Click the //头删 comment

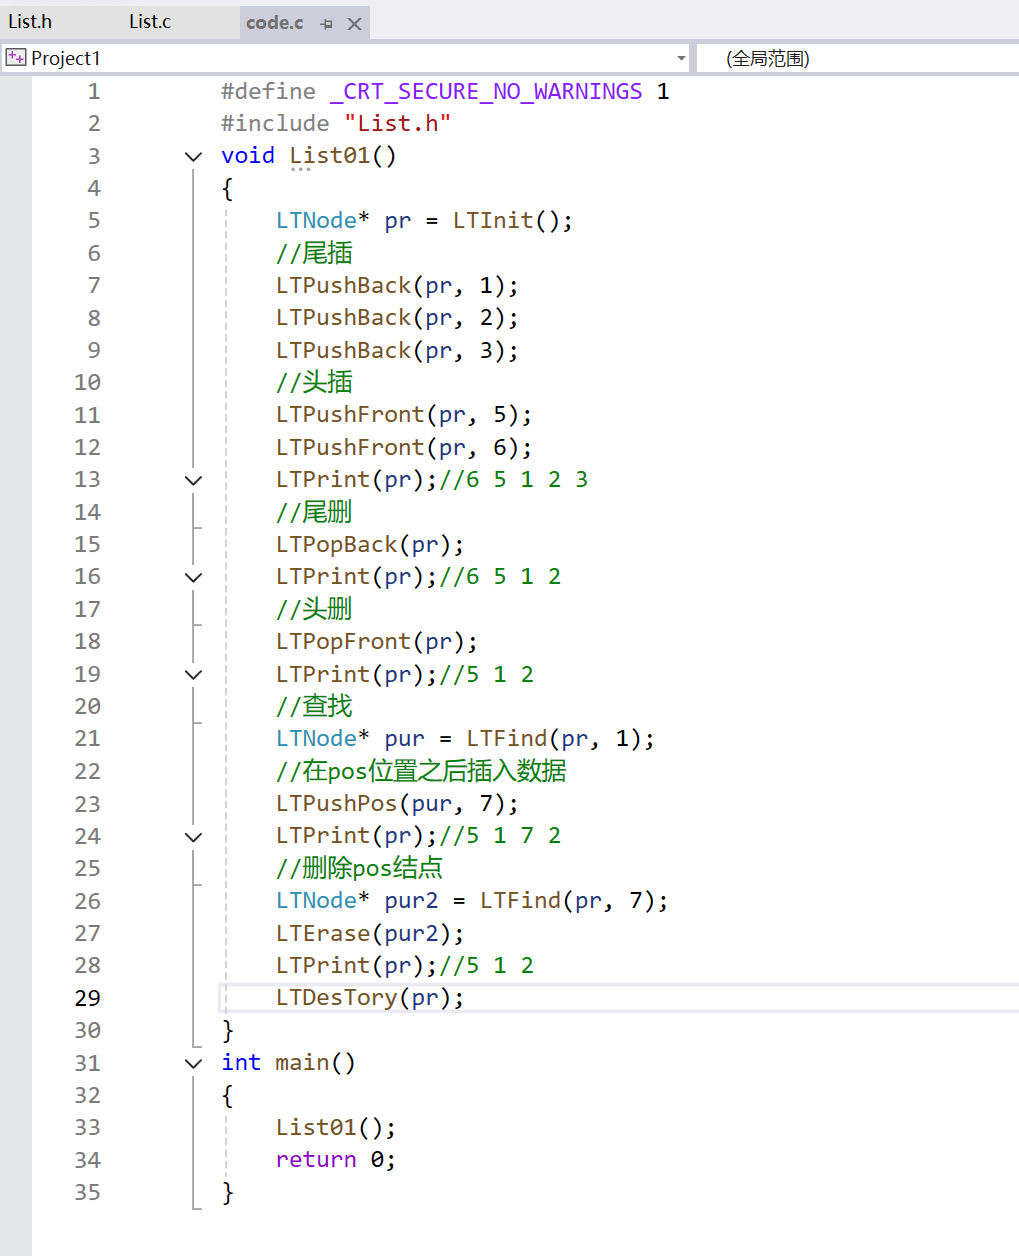click(x=315, y=609)
